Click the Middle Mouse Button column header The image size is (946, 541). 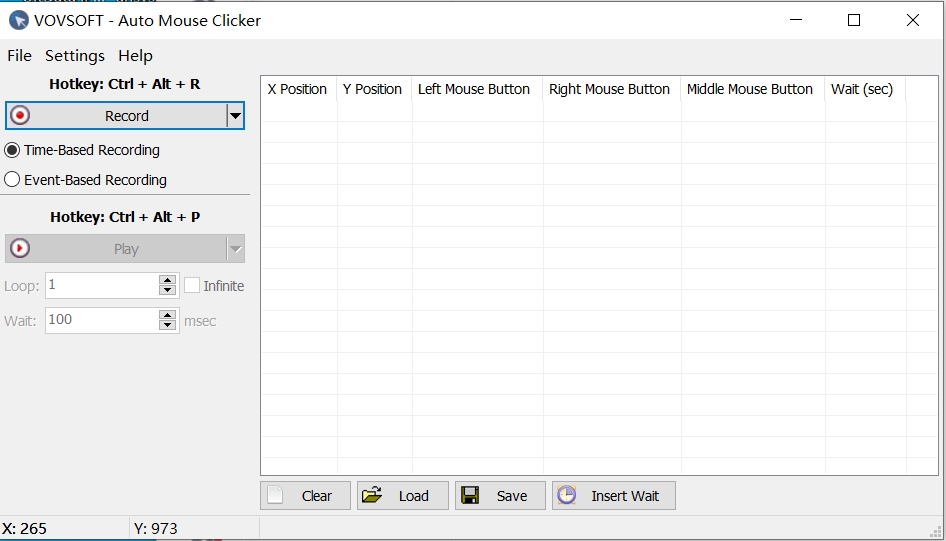752,89
